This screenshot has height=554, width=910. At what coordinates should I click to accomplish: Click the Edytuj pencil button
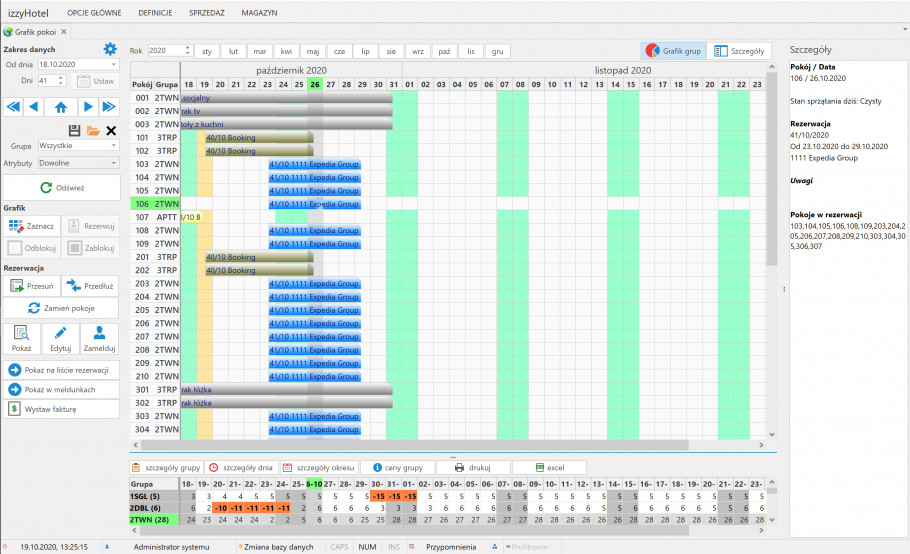click(x=61, y=338)
